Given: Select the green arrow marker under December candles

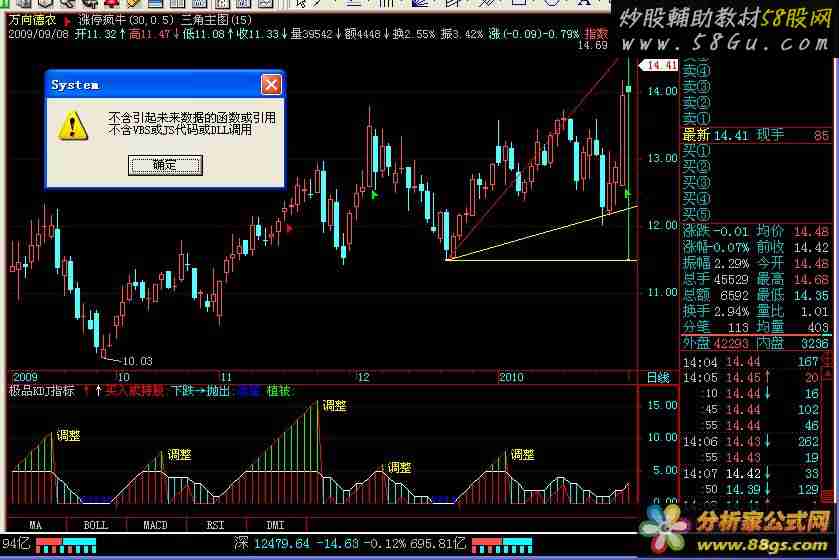Looking at the screenshot, I should click(375, 195).
